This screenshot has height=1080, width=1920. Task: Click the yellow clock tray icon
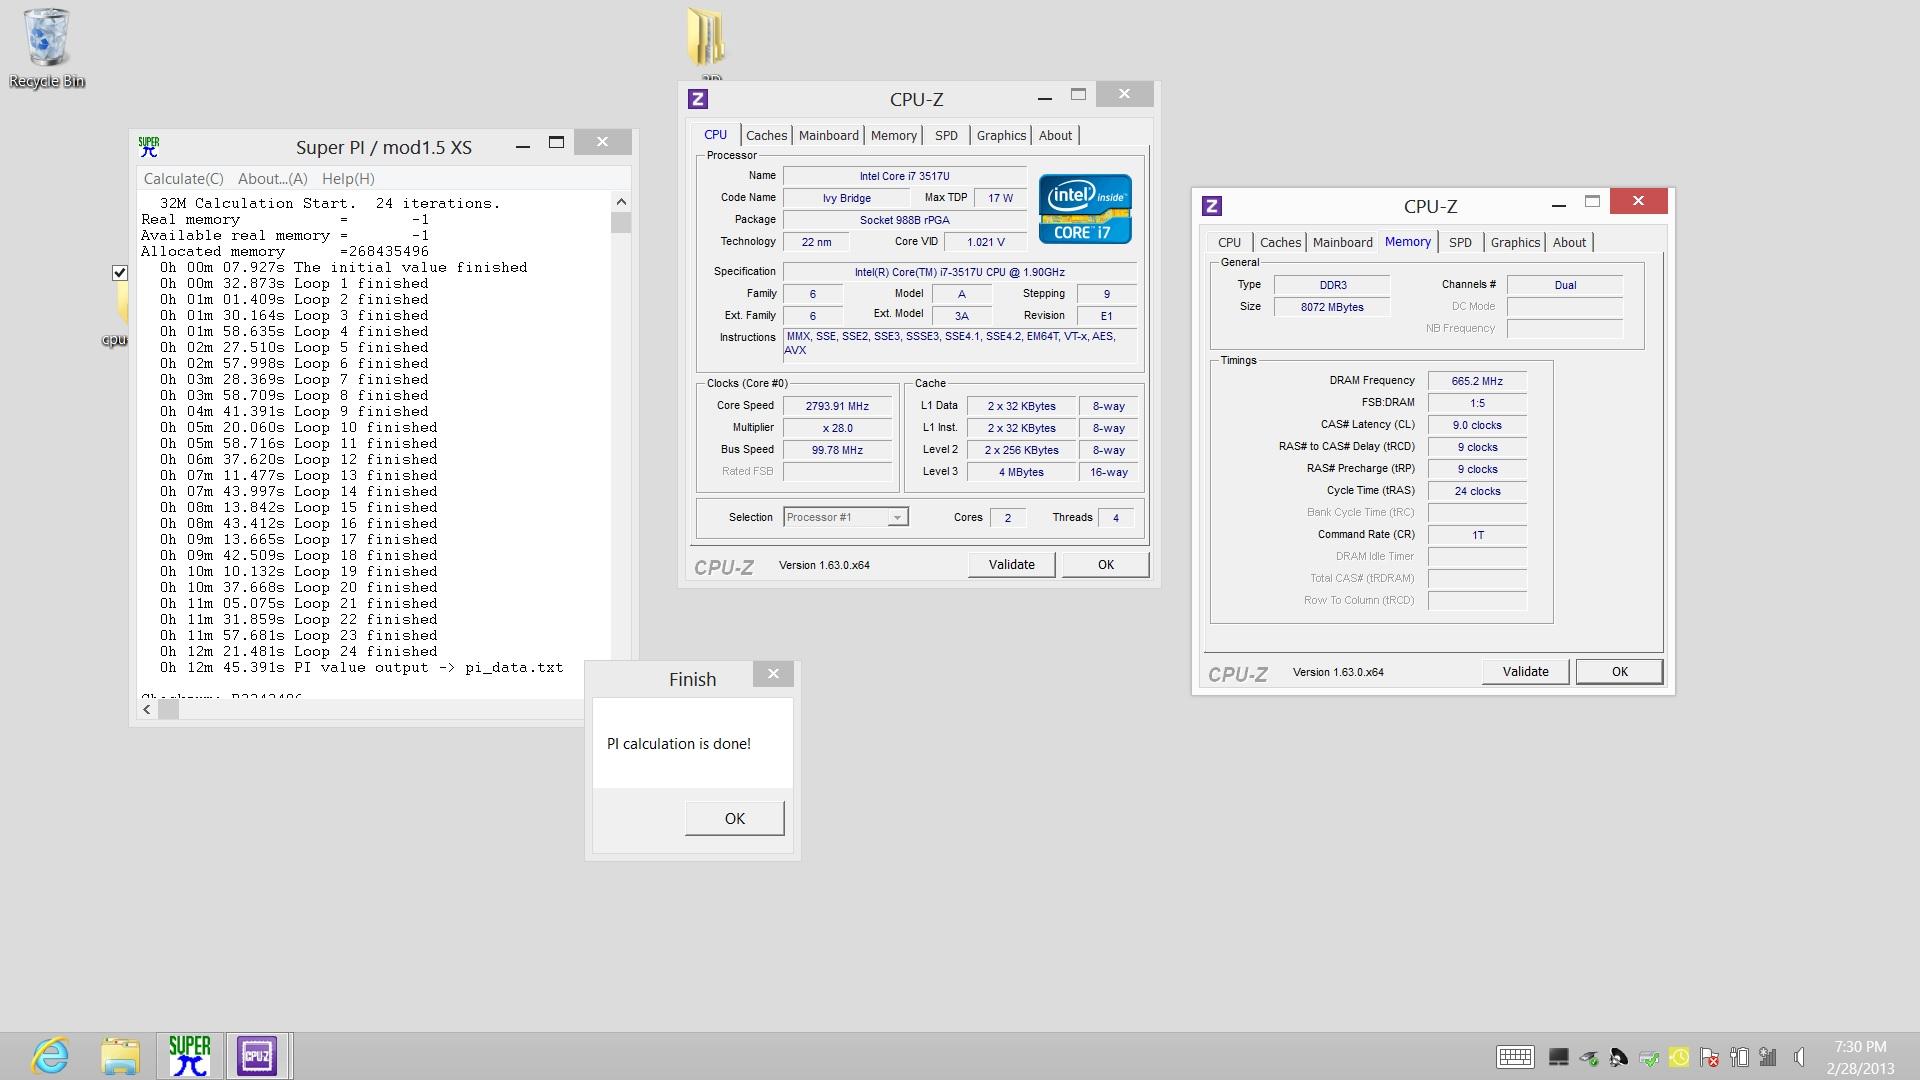point(1679,1057)
